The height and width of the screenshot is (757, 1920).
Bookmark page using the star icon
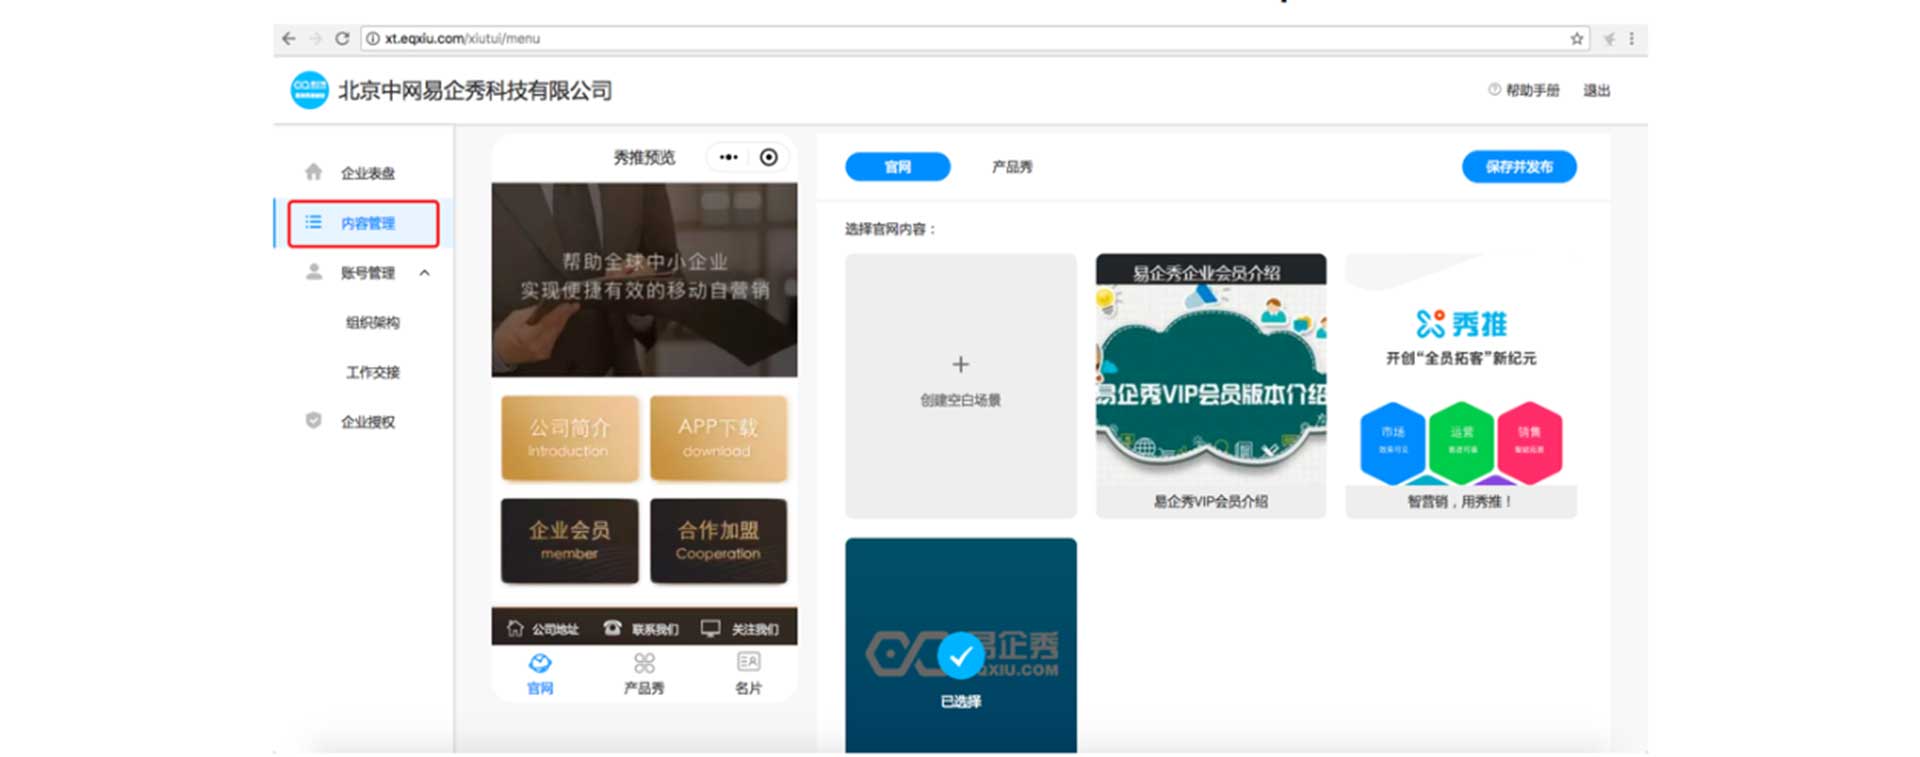tap(1576, 39)
